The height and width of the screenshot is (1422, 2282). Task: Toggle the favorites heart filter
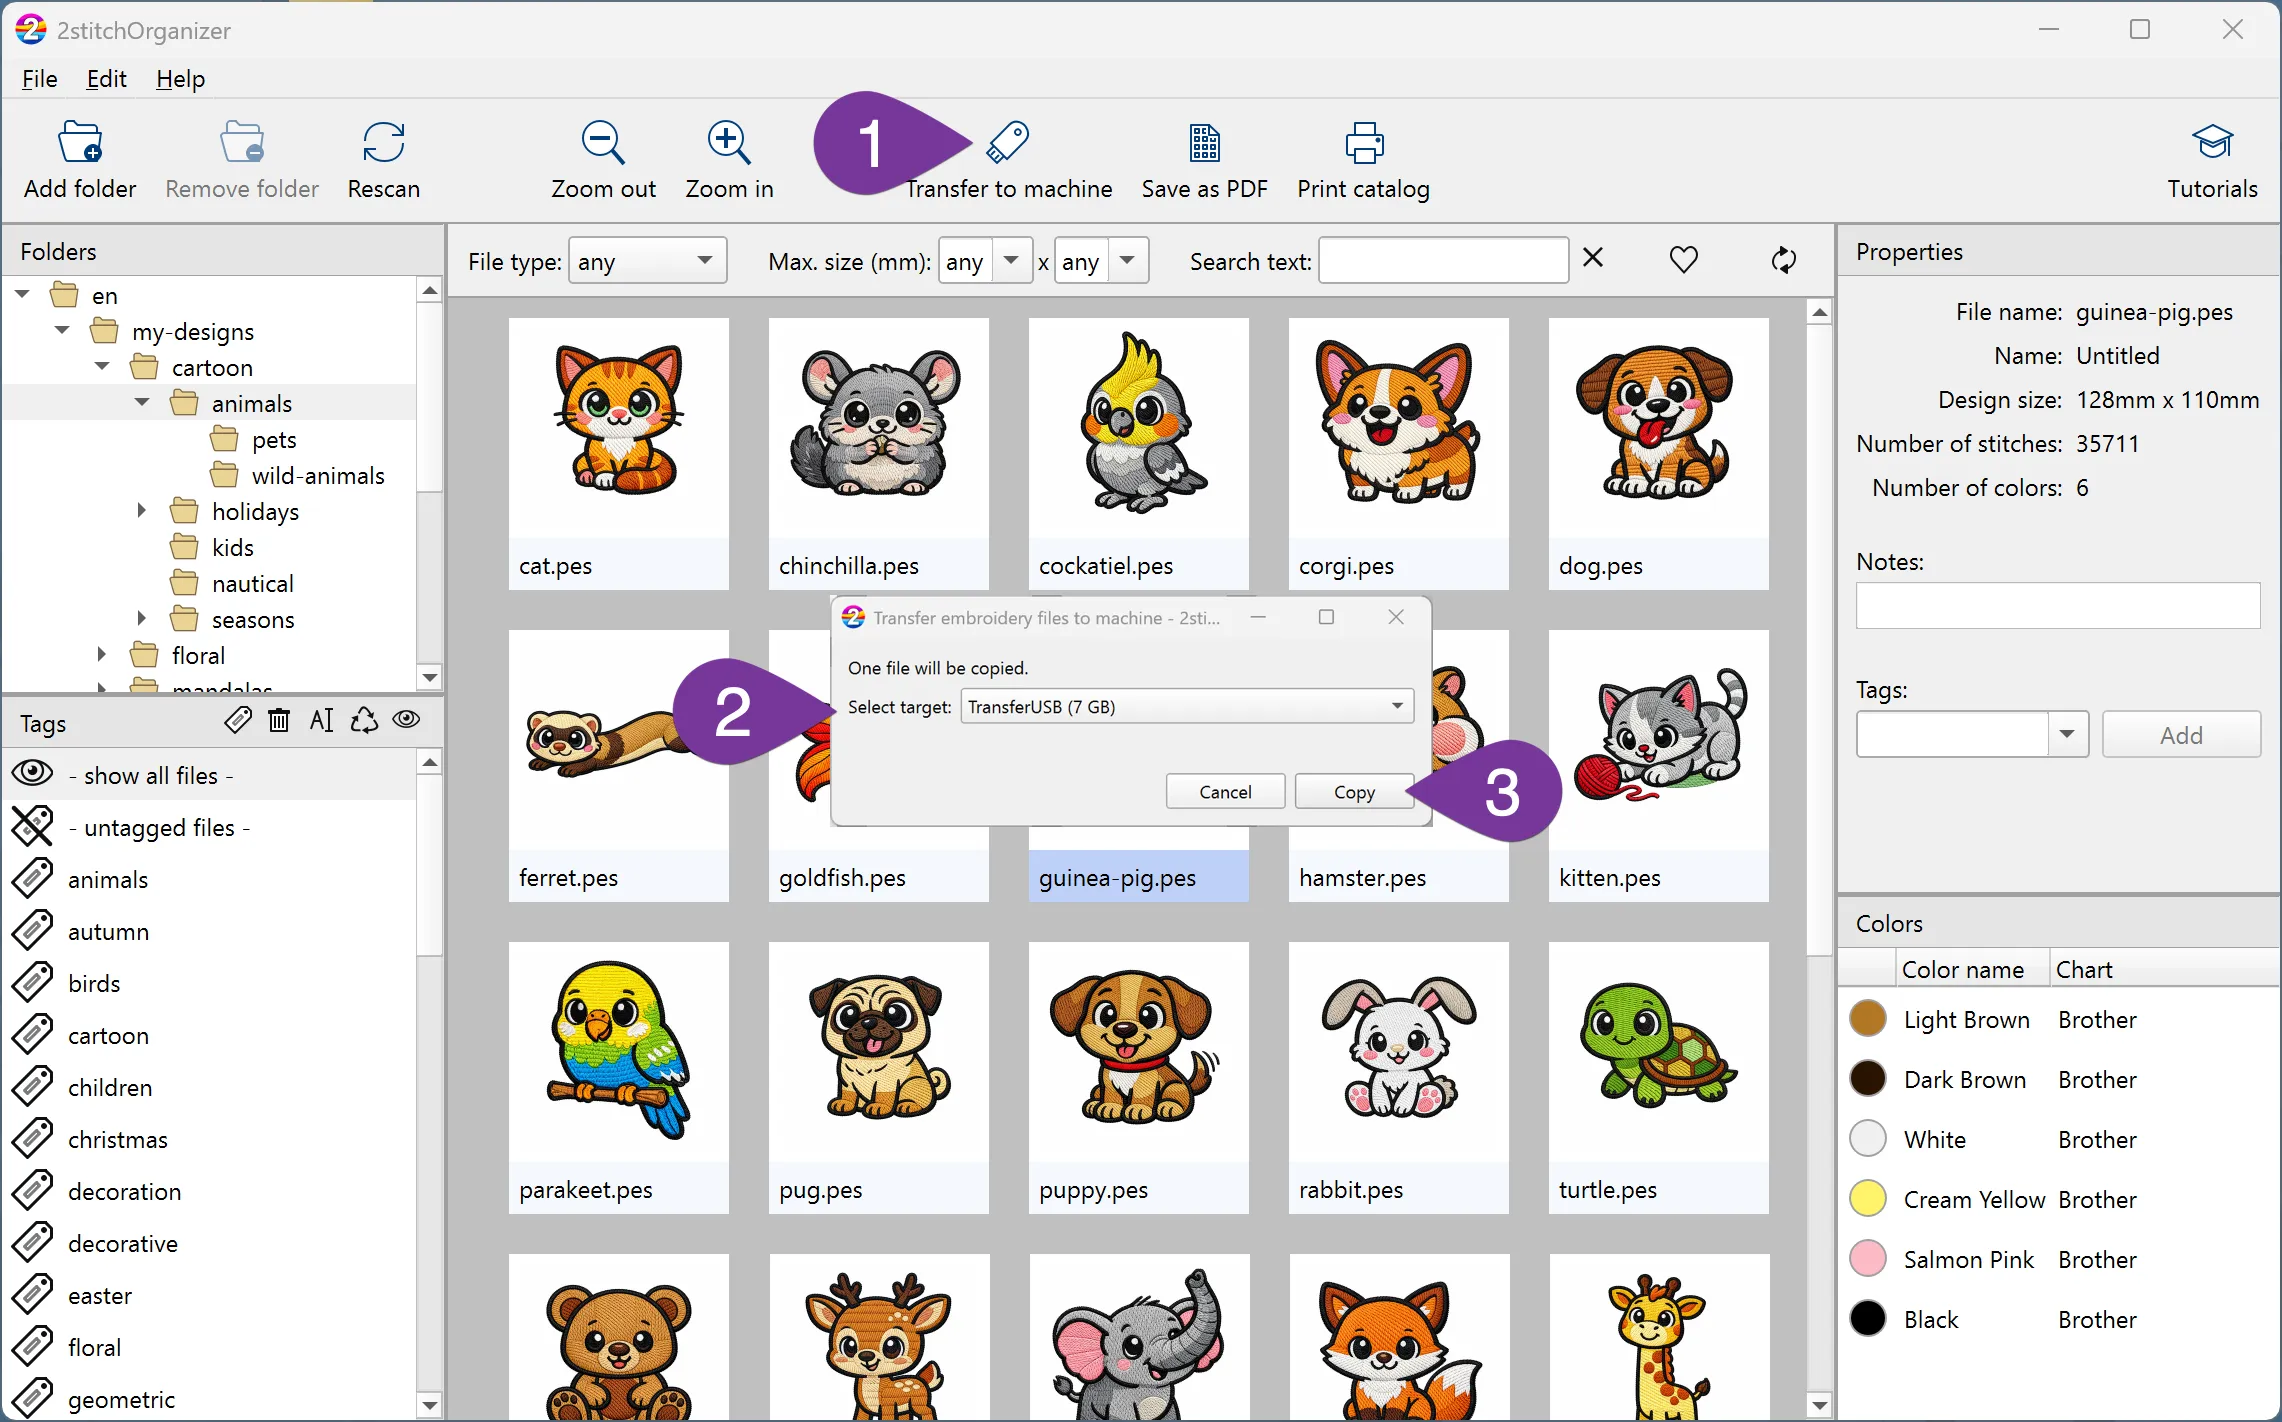[1684, 260]
